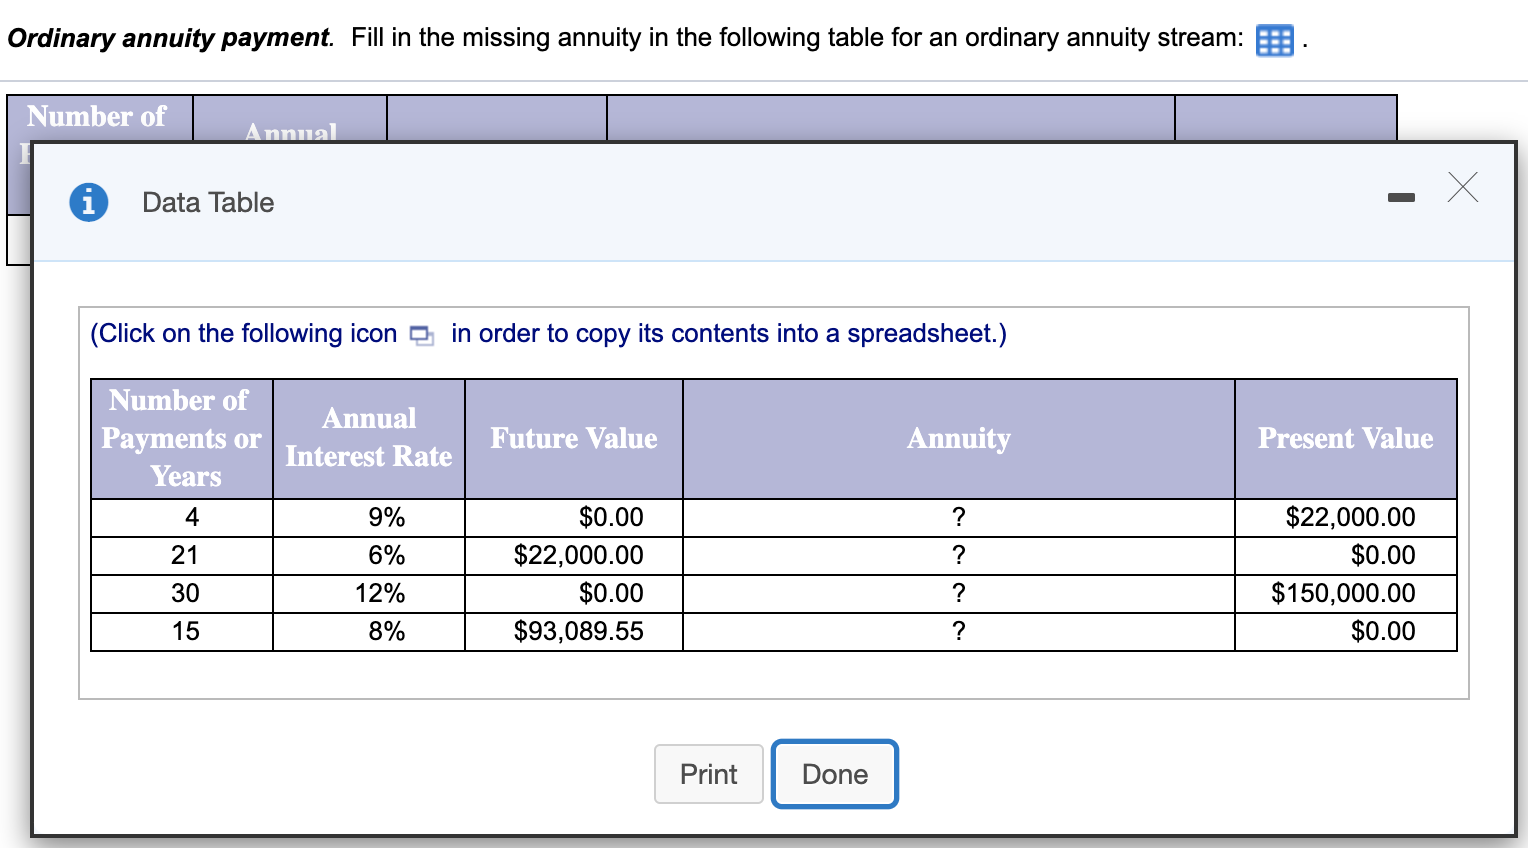Click the $93,089.55 future value cell
Image resolution: width=1528 pixels, height=848 pixels.
coord(578,631)
